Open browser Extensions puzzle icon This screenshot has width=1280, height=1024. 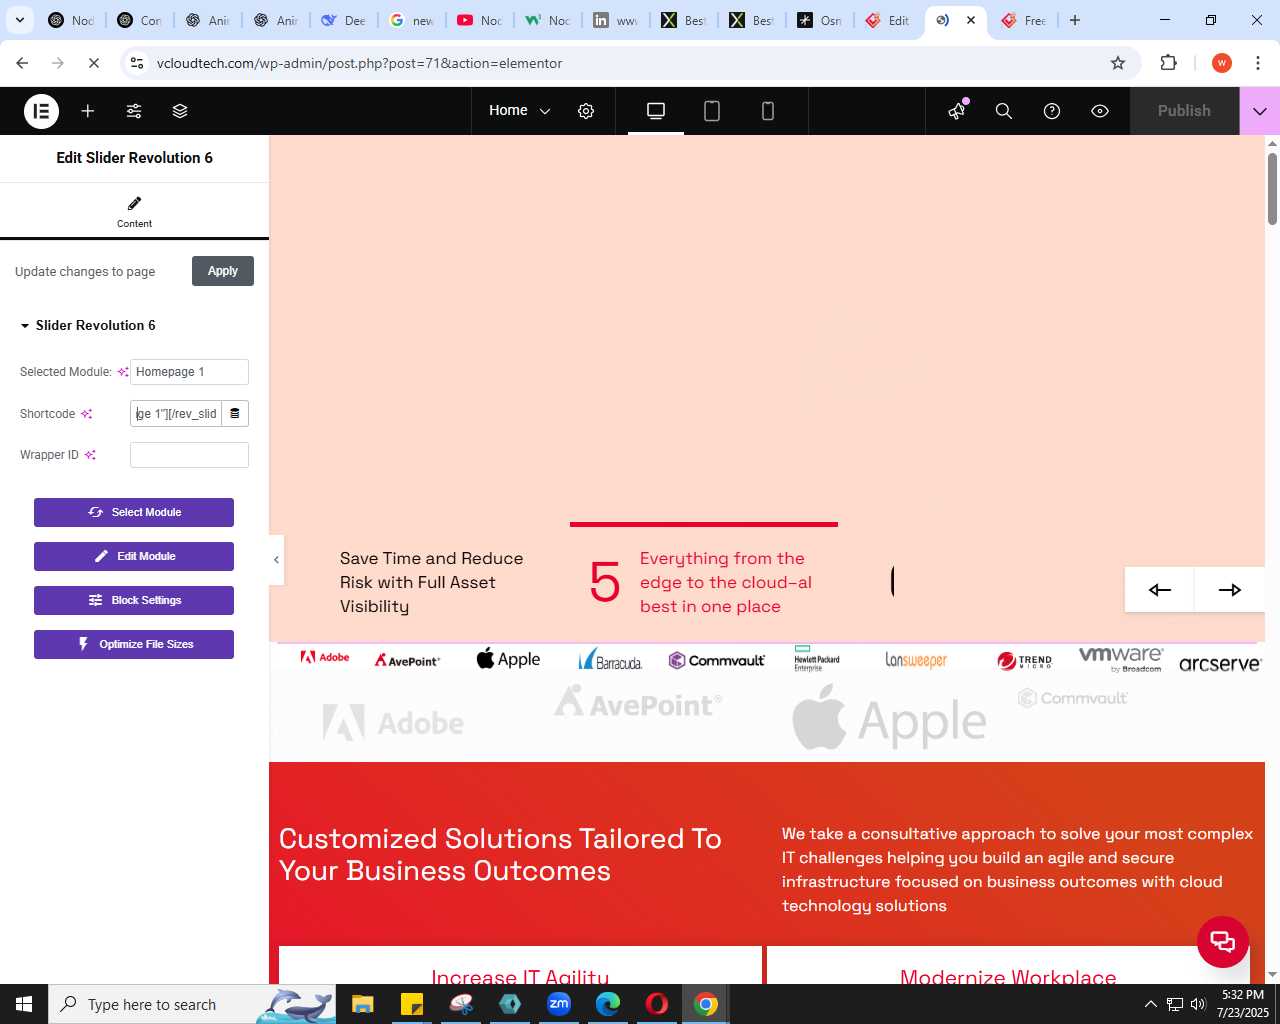click(1168, 63)
